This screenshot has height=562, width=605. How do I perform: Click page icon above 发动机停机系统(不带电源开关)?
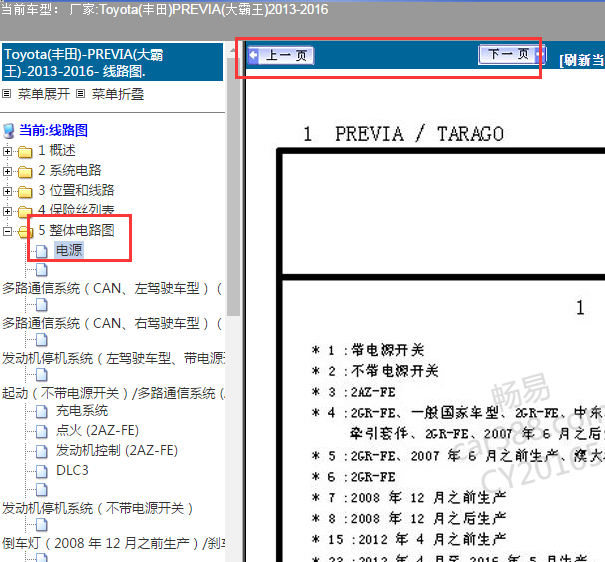click(41, 490)
